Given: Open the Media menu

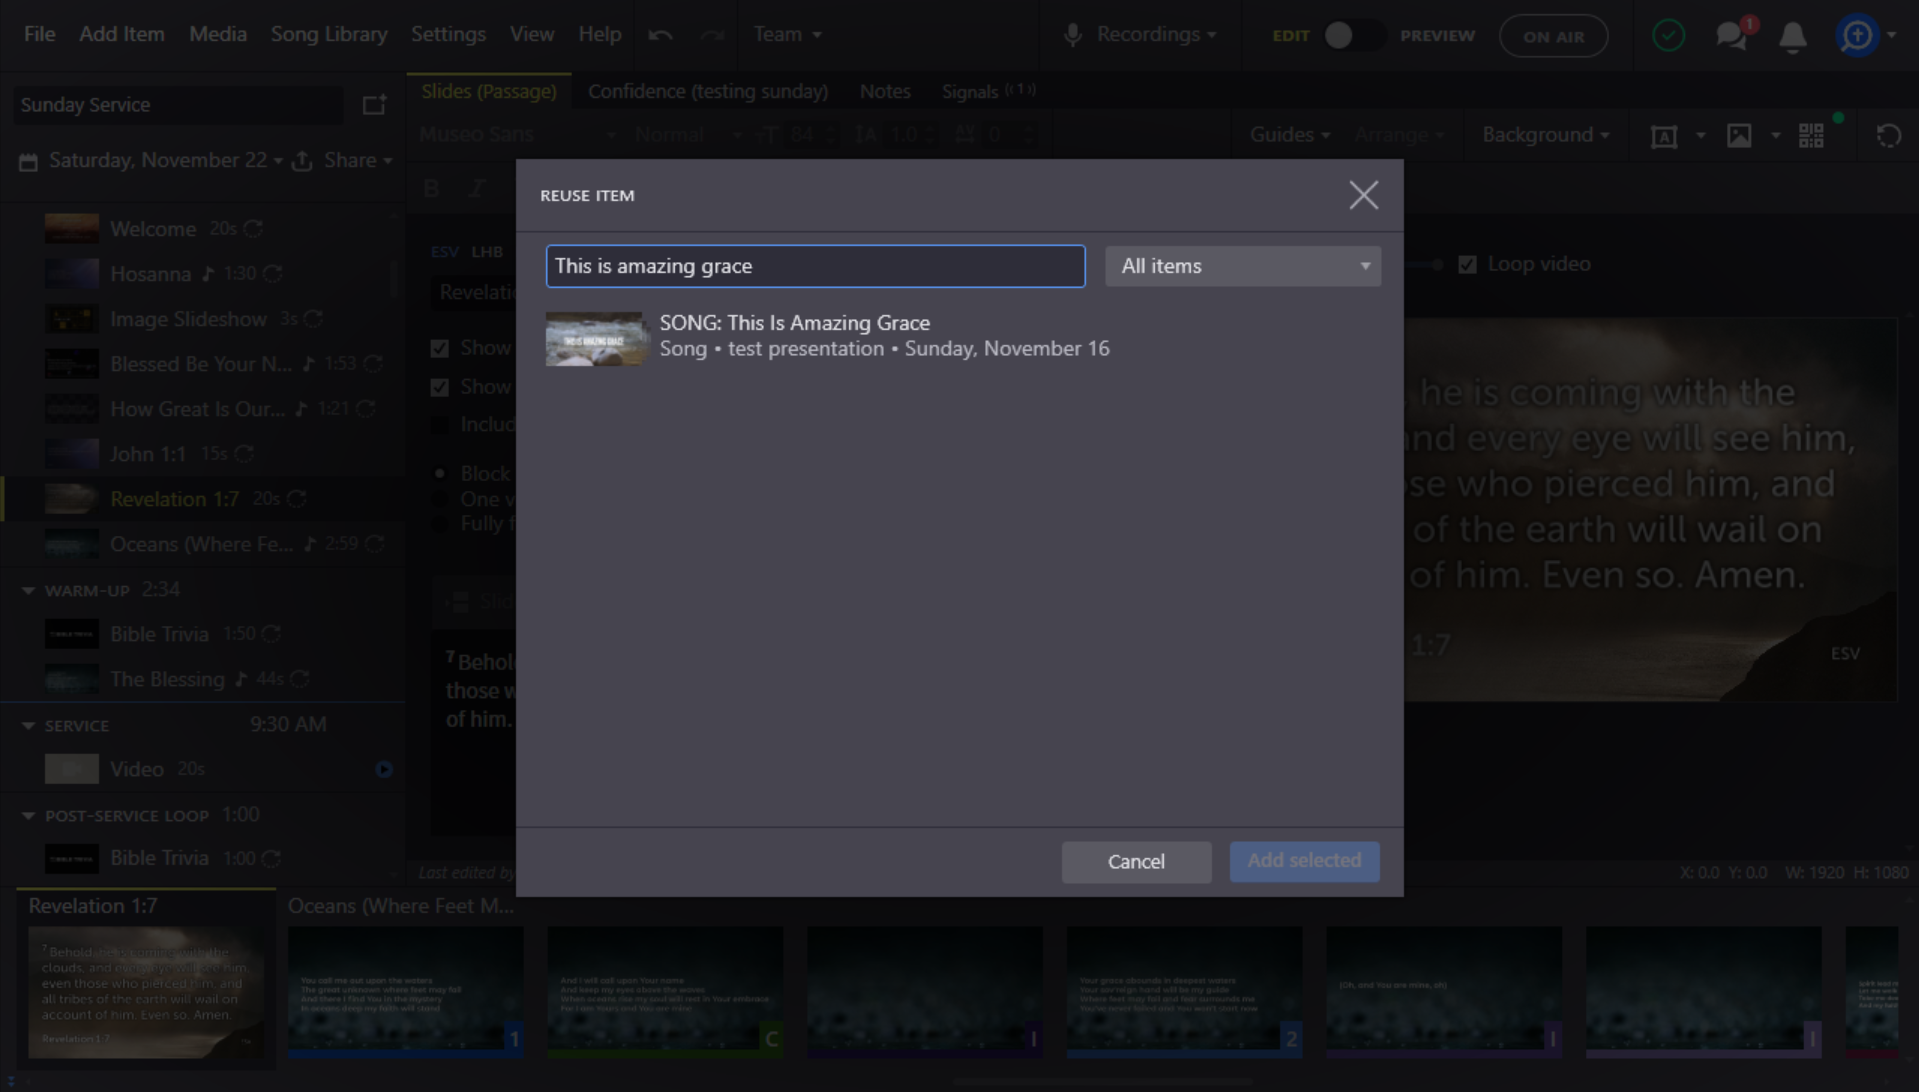Looking at the screenshot, I should point(218,35).
